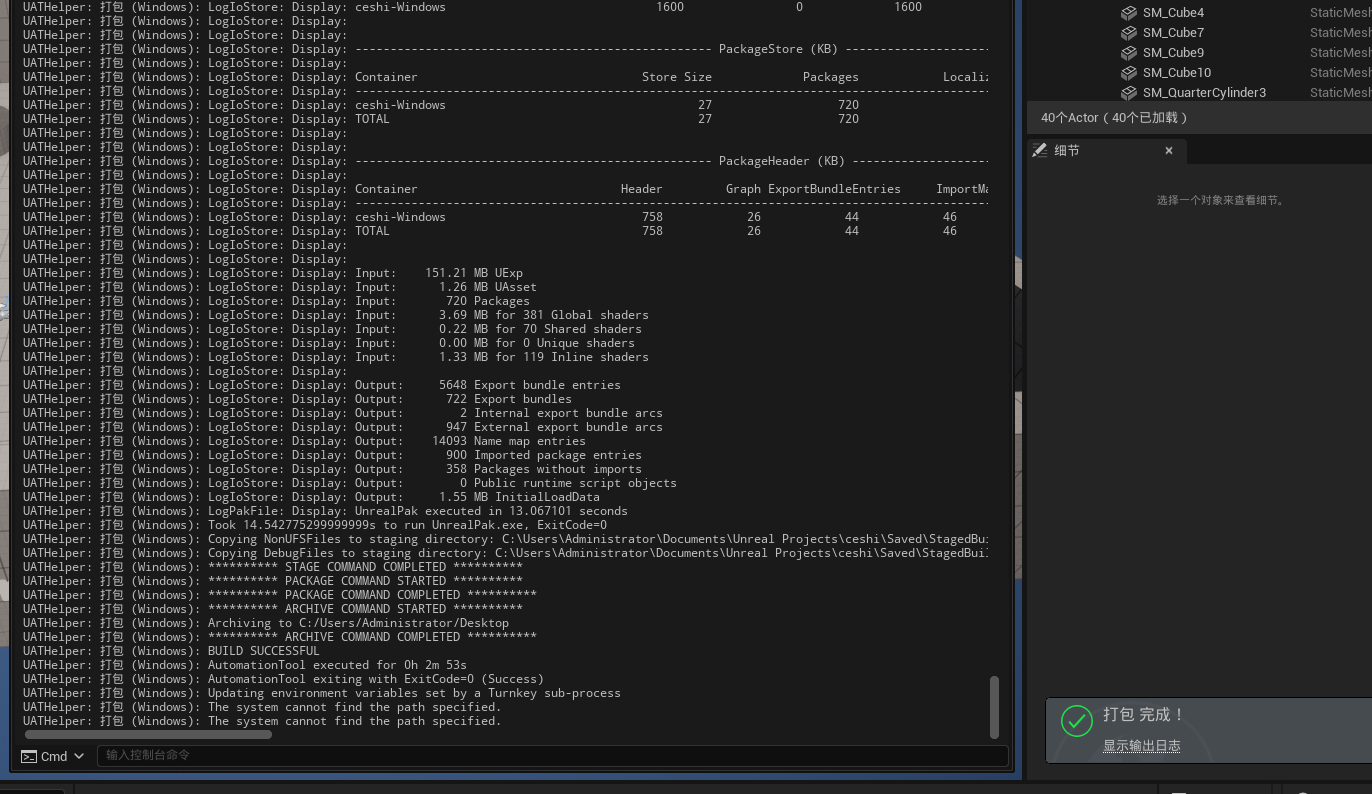Screen dimensions: 1372x794
Task: Click the Archiving to Desktop log line
Action: click(x=266, y=623)
